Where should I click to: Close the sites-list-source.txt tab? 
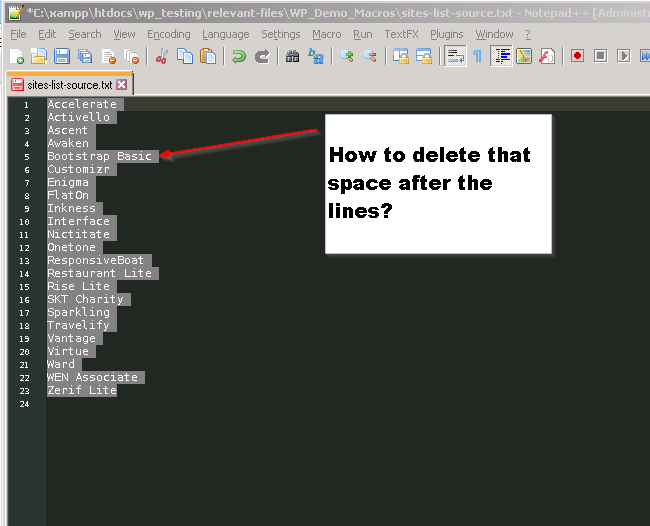point(122,85)
